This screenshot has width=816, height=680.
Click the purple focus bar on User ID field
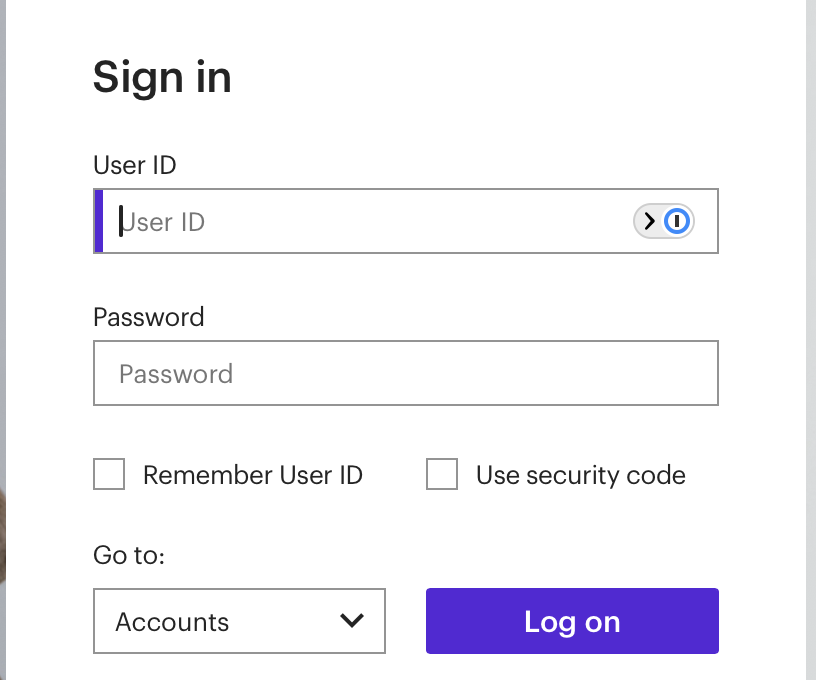(x=98, y=221)
